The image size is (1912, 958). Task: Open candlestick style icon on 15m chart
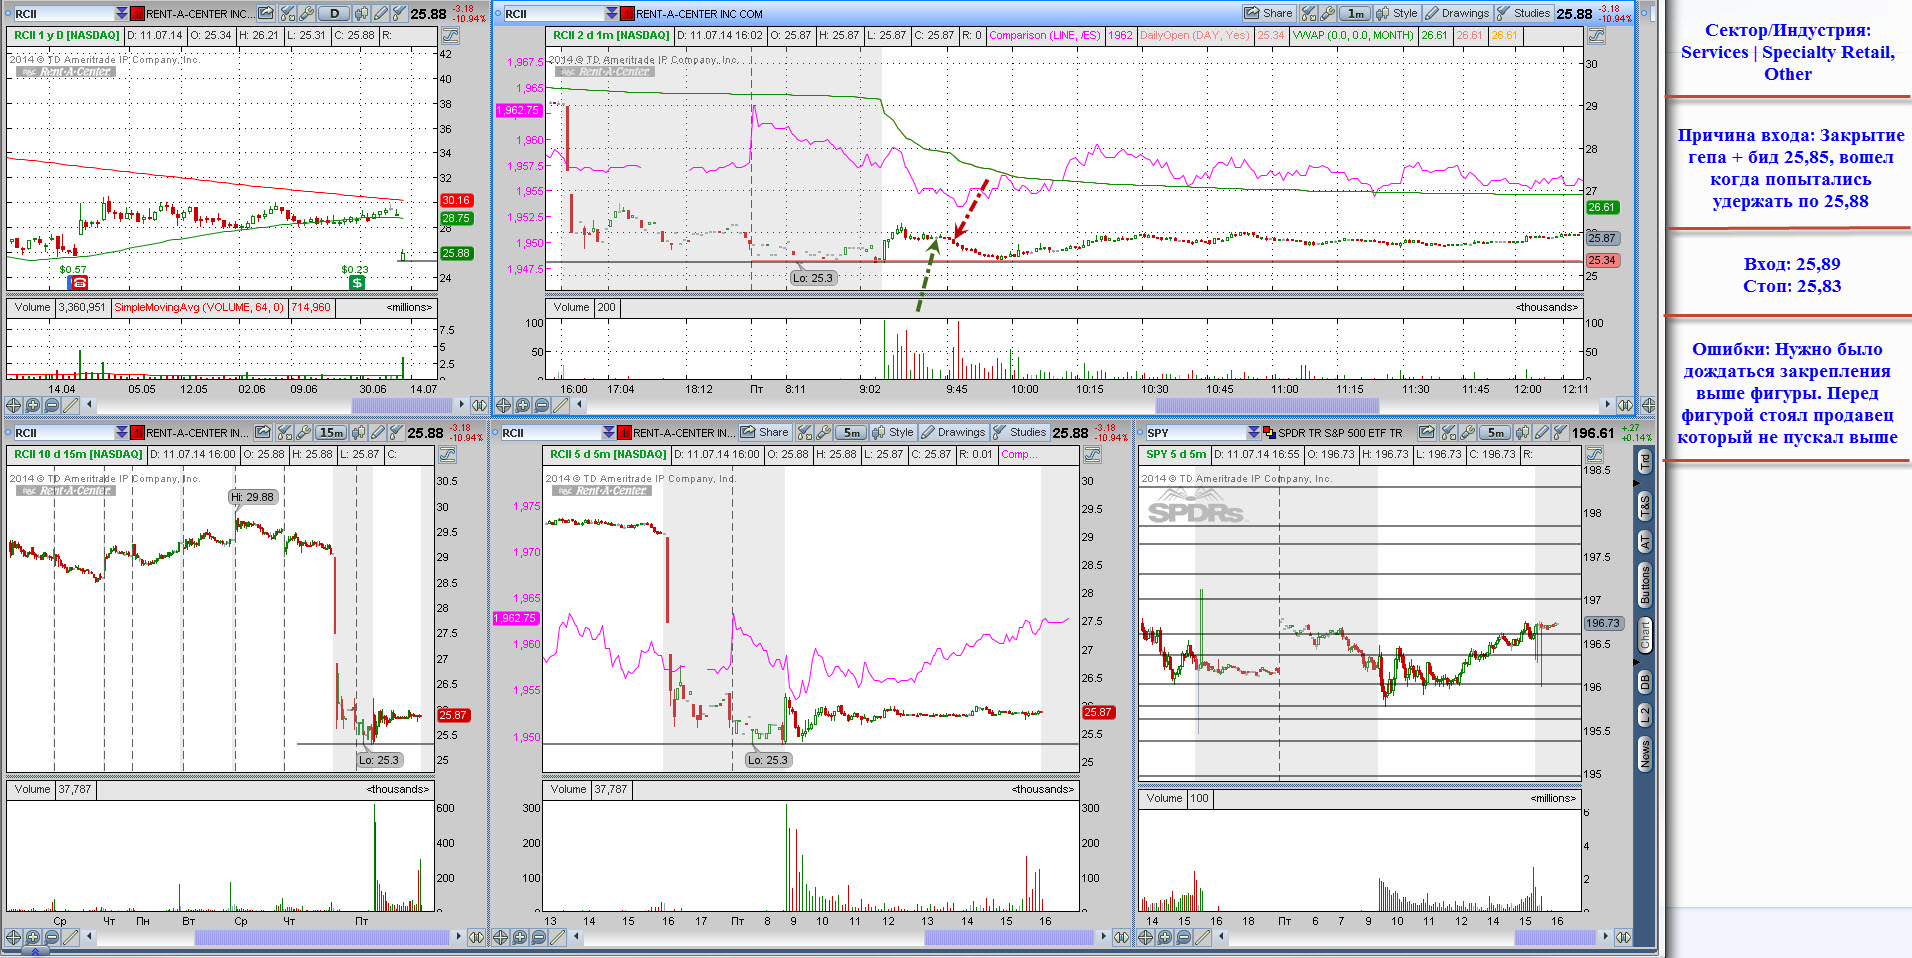tap(359, 432)
